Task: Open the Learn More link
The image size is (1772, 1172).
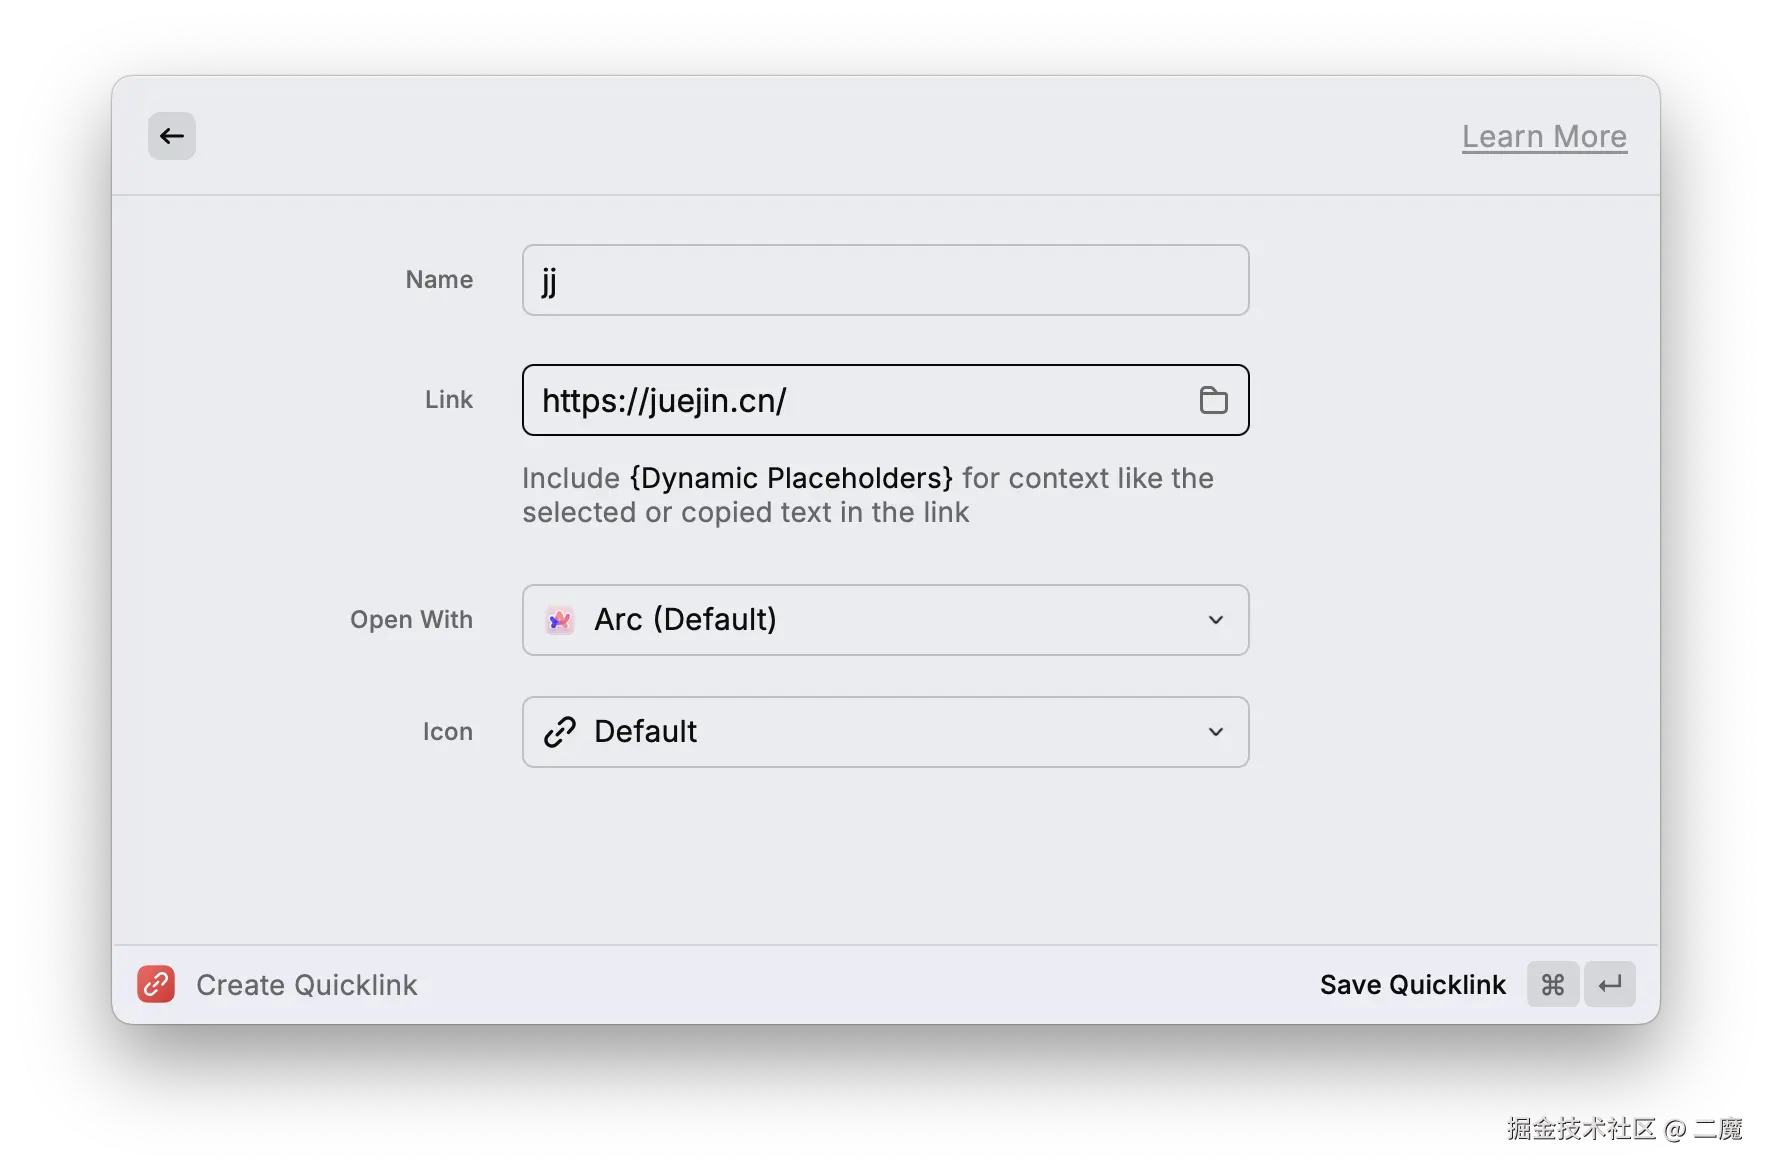Action: tap(1544, 137)
